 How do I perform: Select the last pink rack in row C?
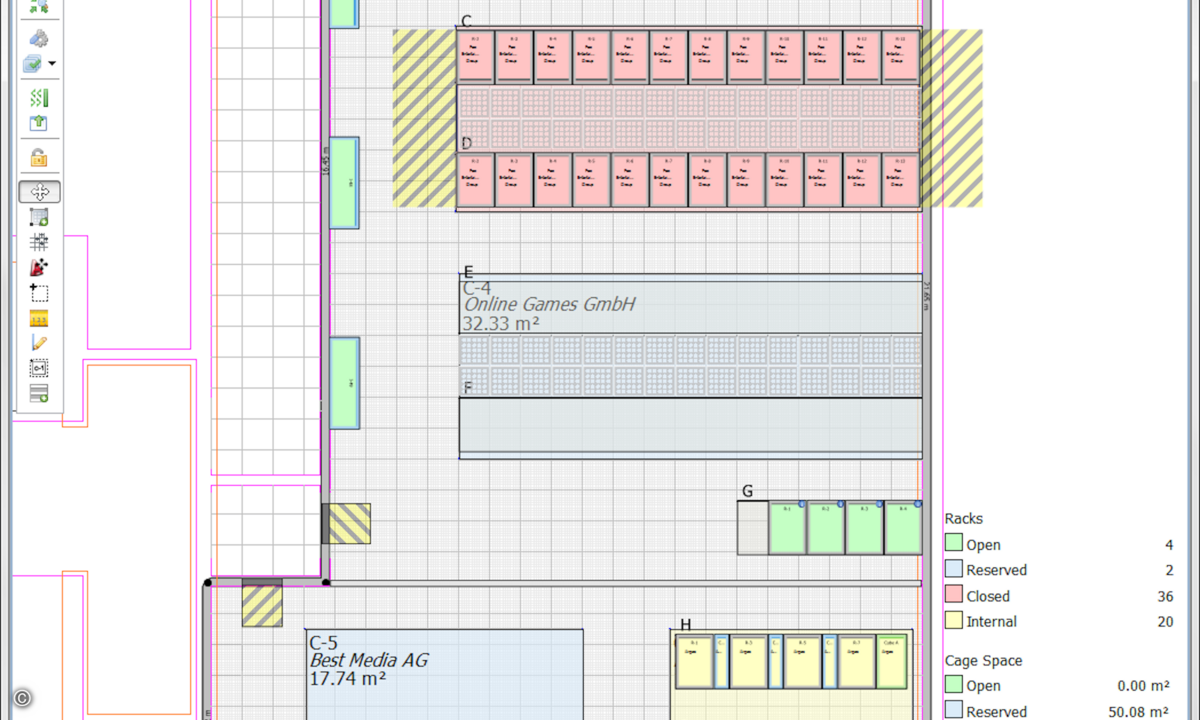[x=900, y=56]
